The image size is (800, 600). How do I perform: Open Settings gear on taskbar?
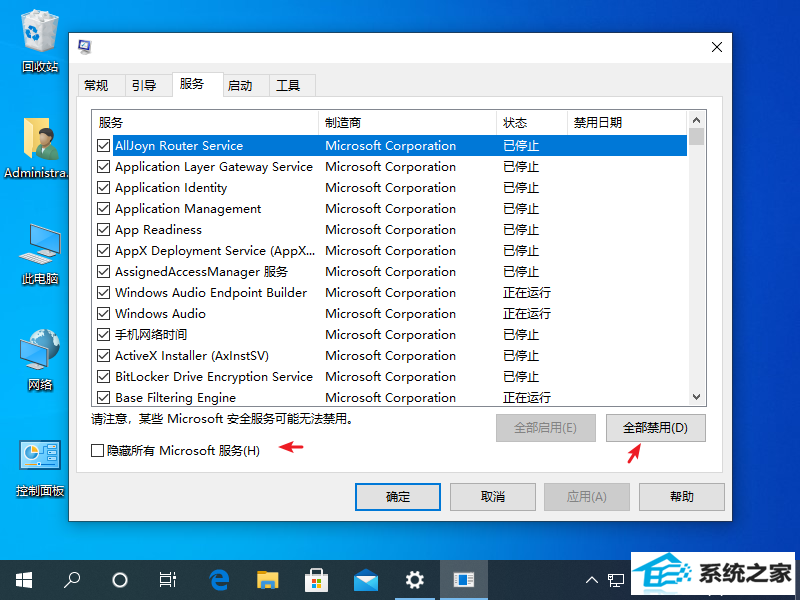[x=415, y=580]
